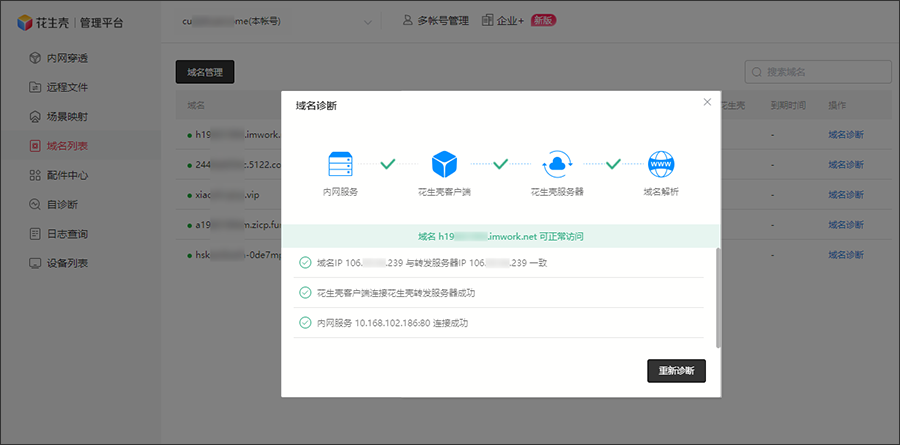Image resolution: width=900 pixels, height=445 pixels.
Task: Click success icon beside 域名IP result
Action: coord(305,262)
